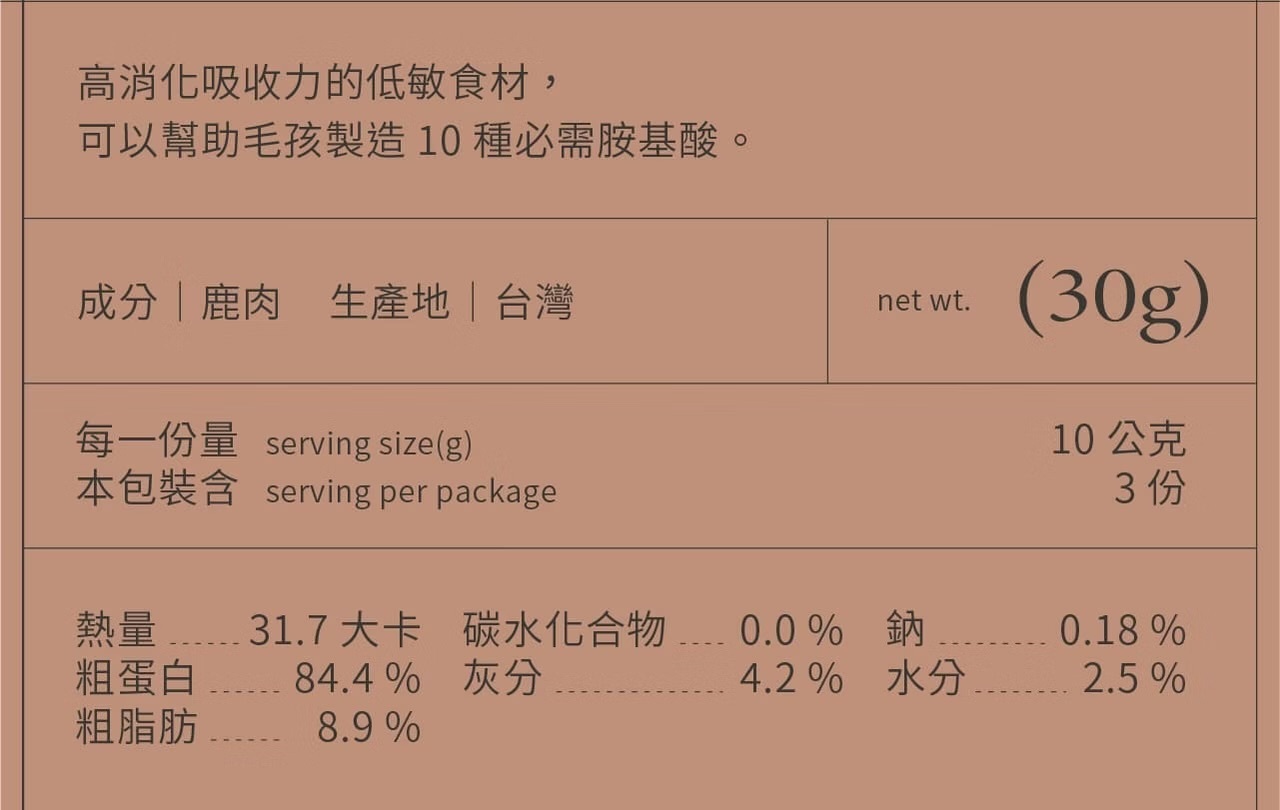
Task: Click the 熱量 31.7 大卡 calorie value
Action: (x=334, y=630)
